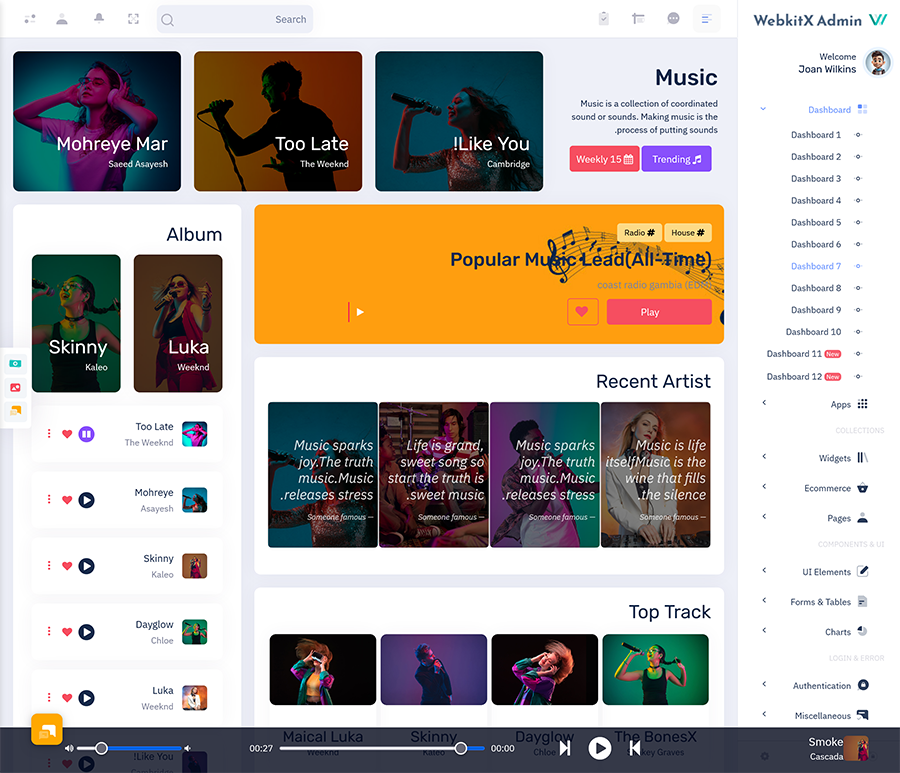Open more options for Skinny track
The height and width of the screenshot is (773, 900).
pyautogui.click(x=49, y=566)
